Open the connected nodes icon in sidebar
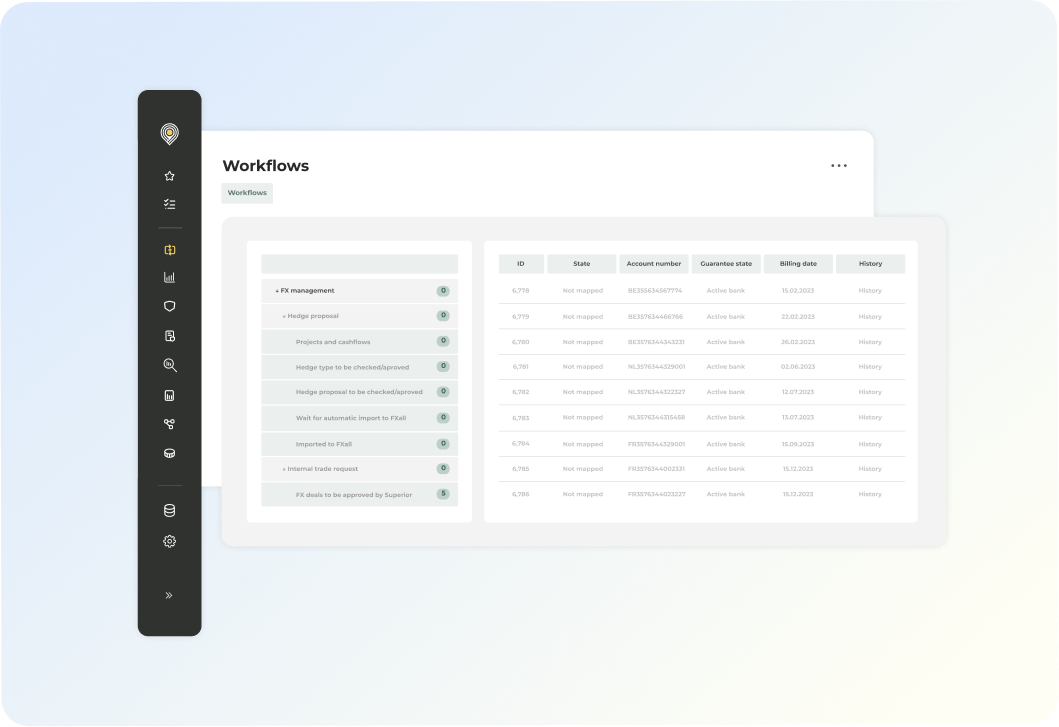The width and height of the screenshot is (1059, 727). [170, 424]
